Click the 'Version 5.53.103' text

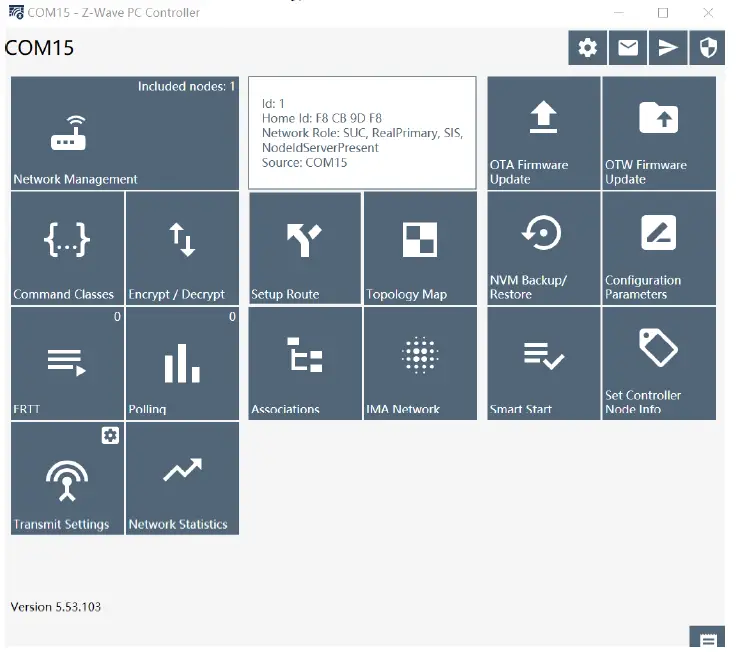56,607
